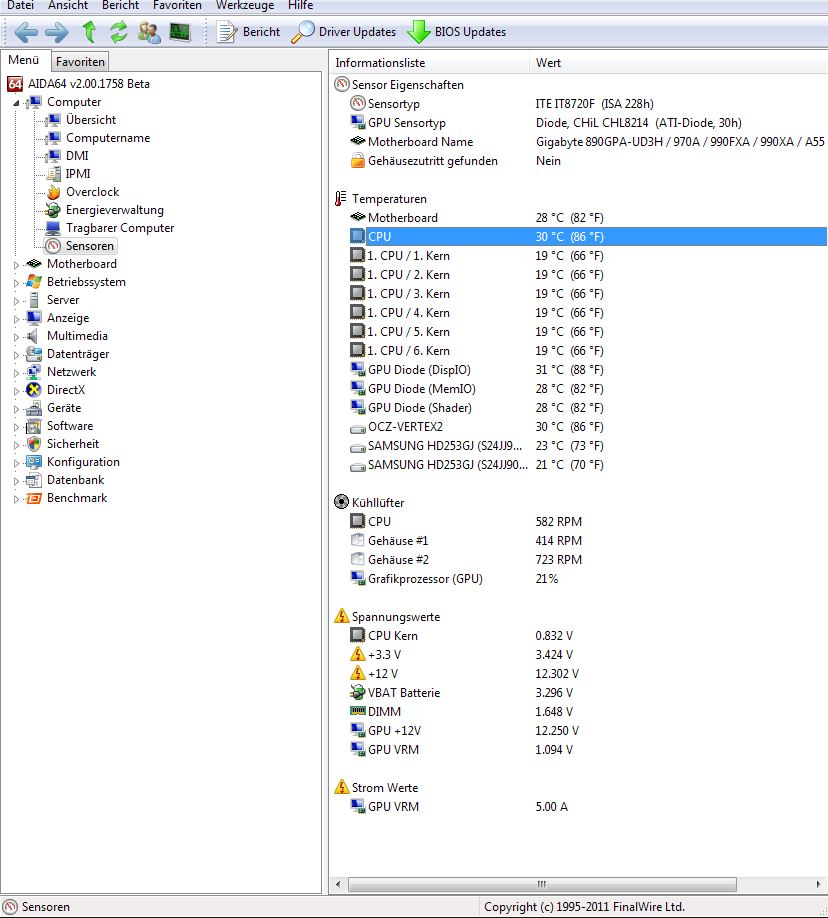This screenshot has height=918, width=828.
Task: Expand the Anzeige tree node
Action: coord(16,319)
